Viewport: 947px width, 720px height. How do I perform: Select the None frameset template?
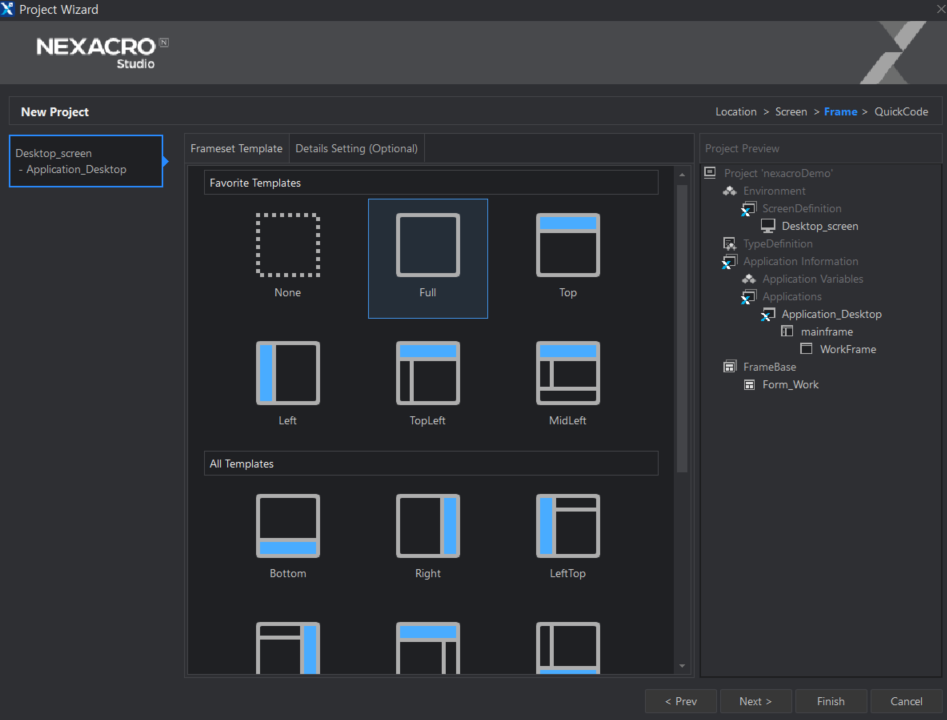coord(287,256)
